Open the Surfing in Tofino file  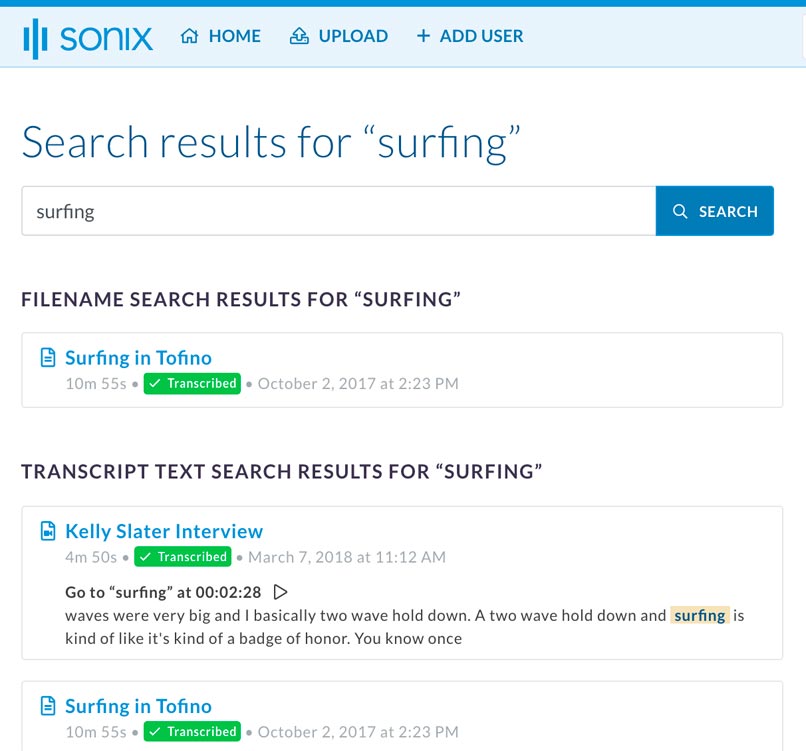click(x=138, y=357)
